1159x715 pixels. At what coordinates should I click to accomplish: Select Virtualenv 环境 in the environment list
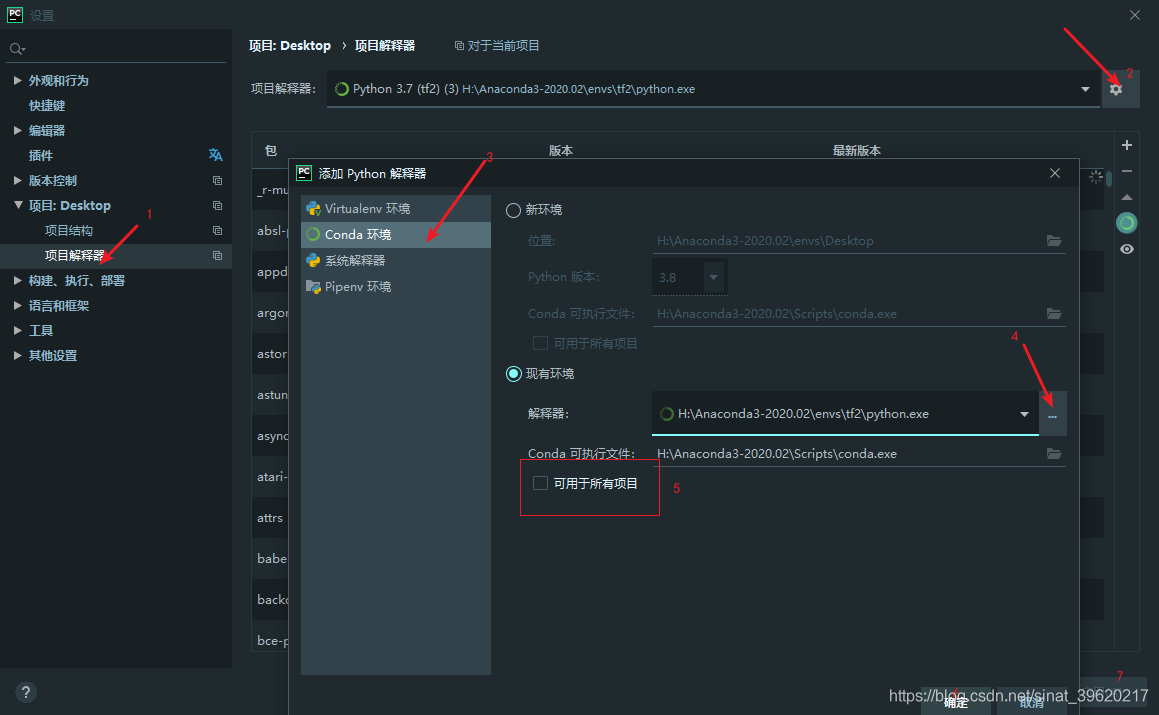click(395, 209)
